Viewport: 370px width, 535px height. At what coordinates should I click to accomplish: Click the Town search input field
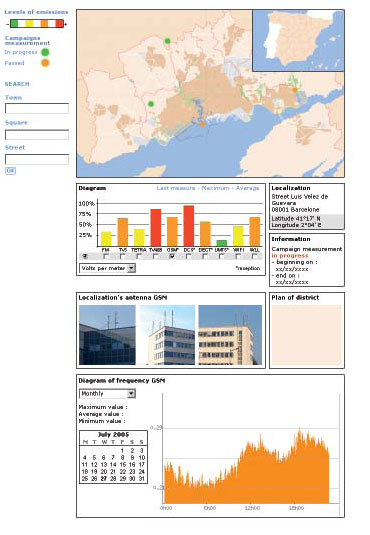37,109
